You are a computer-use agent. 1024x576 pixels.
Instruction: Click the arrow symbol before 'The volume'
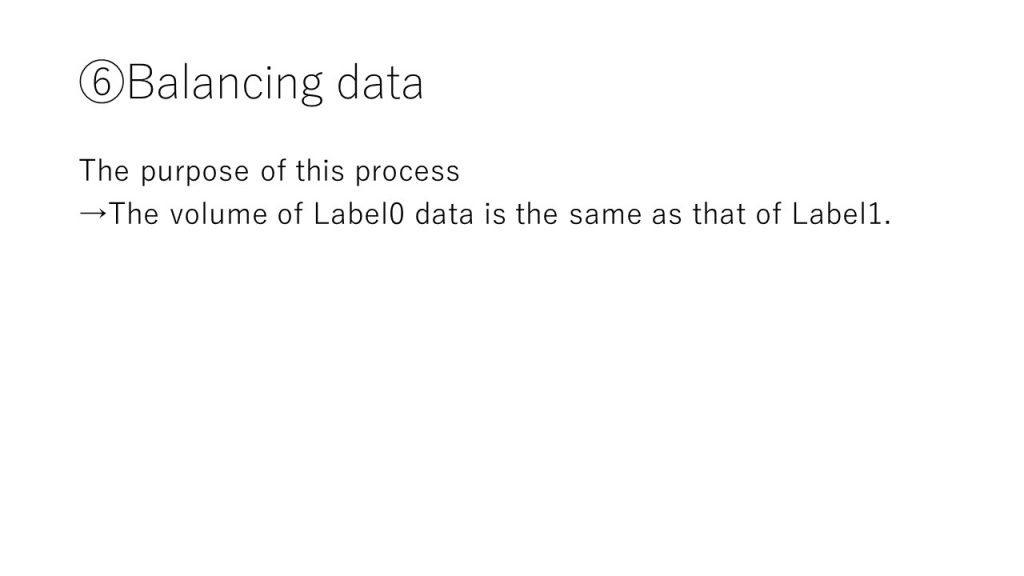[93, 214]
